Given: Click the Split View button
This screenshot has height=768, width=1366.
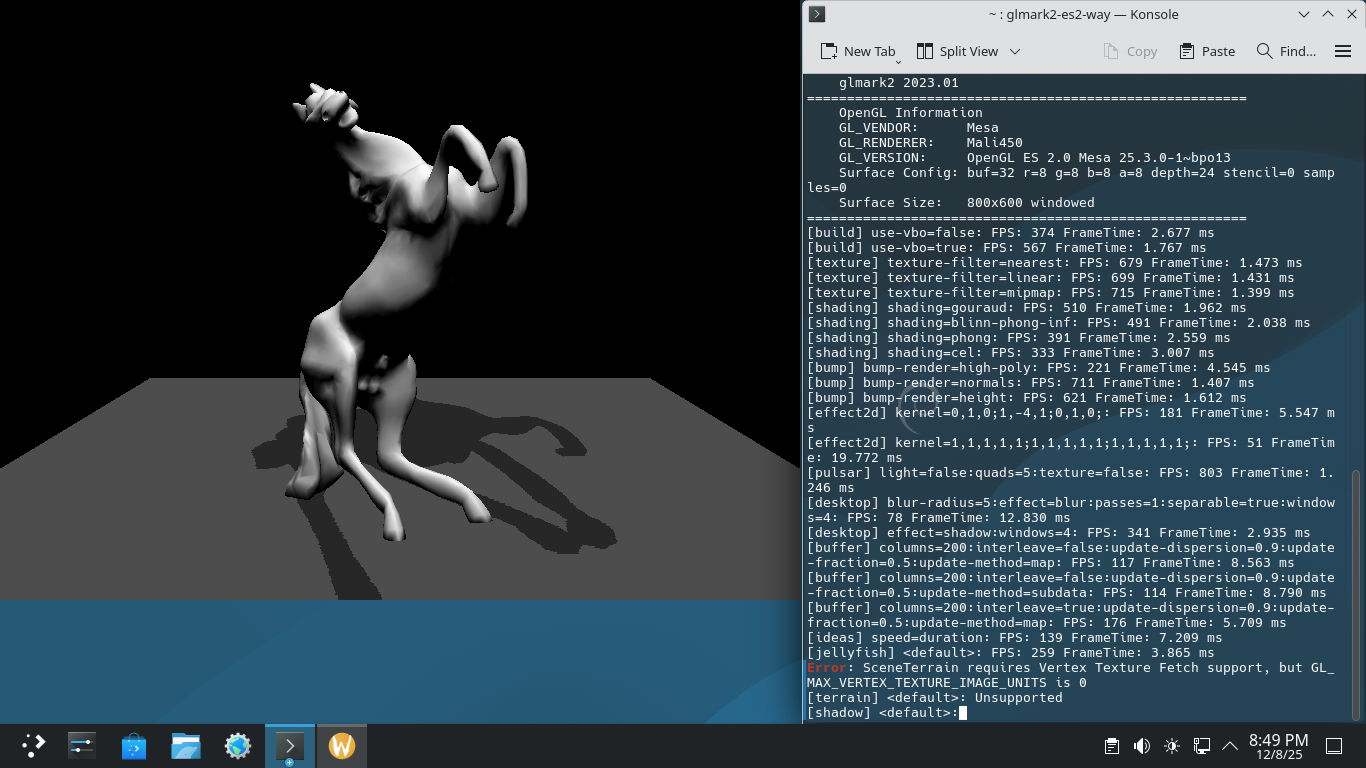Looking at the screenshot, I should pyautogui.click(x=957, y=51).
